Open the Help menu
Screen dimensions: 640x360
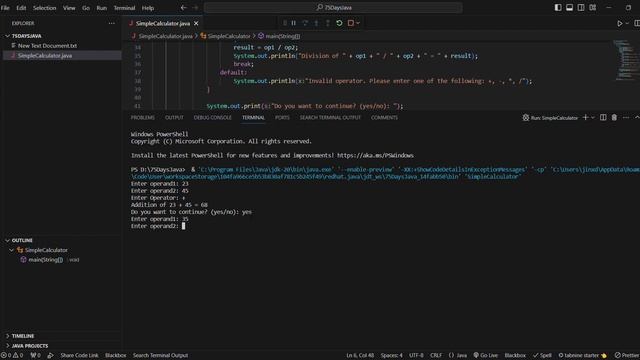coord(148,8)
